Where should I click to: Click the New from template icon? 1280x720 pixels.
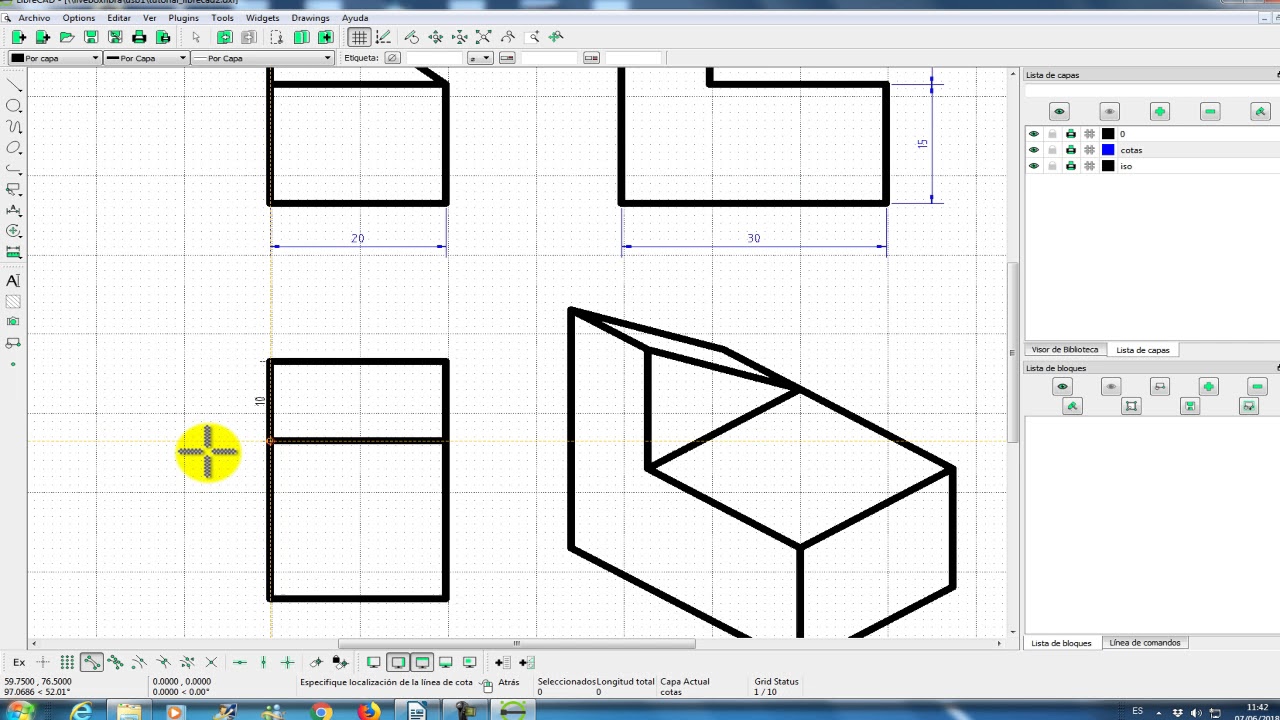42,37
